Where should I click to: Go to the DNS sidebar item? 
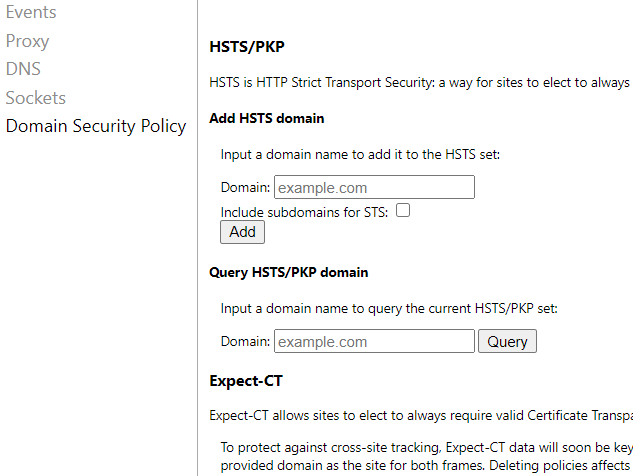[x=23, y=69]
